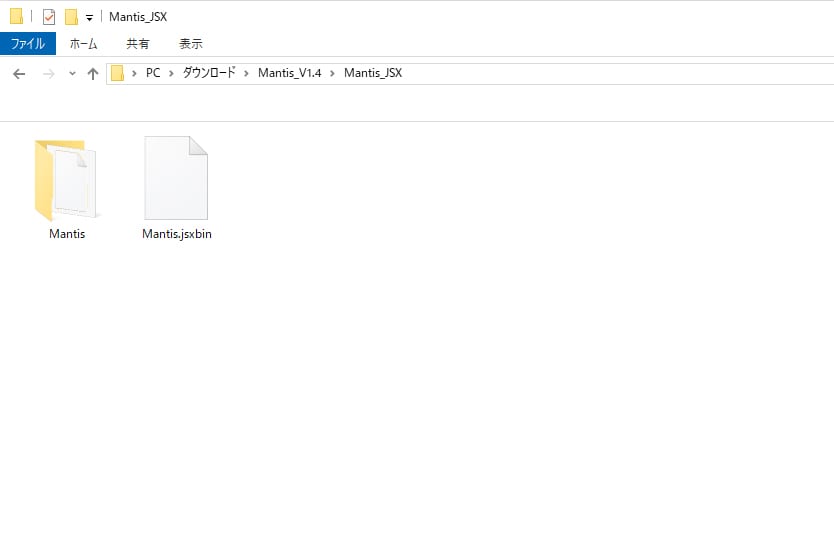Viewport: 834px width, 539px height.
Task: Click Mantis_JSX in the breadcrumb
Action: coord(373,73)
